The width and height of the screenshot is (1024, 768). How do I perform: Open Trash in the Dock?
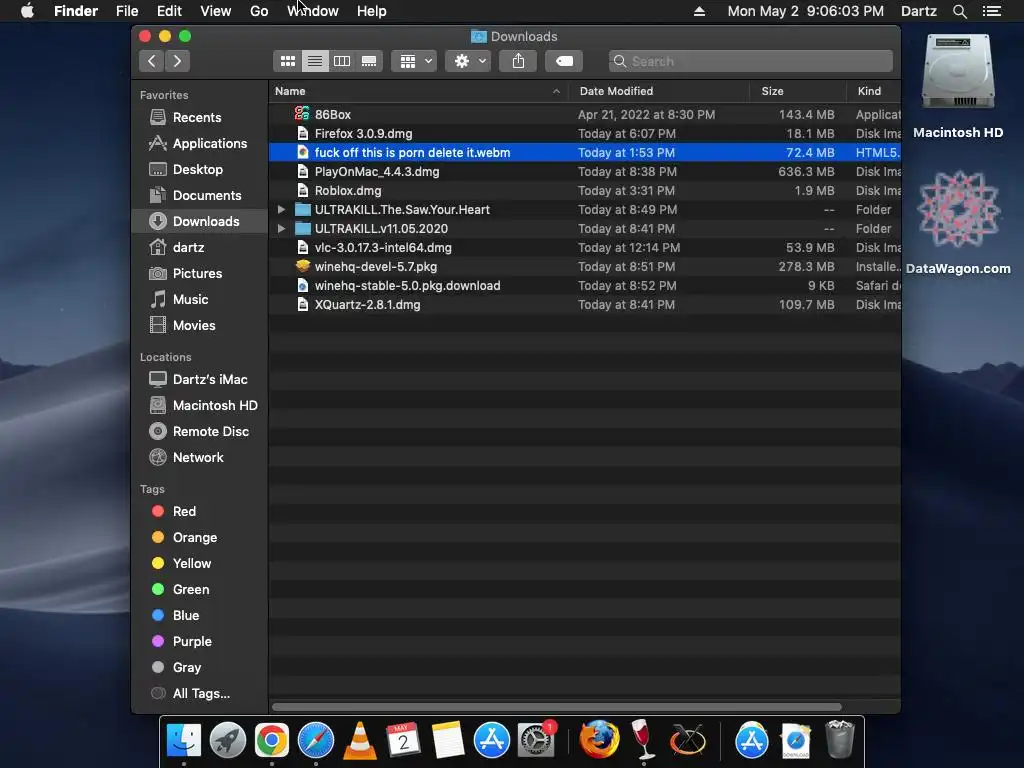(840, 741)
